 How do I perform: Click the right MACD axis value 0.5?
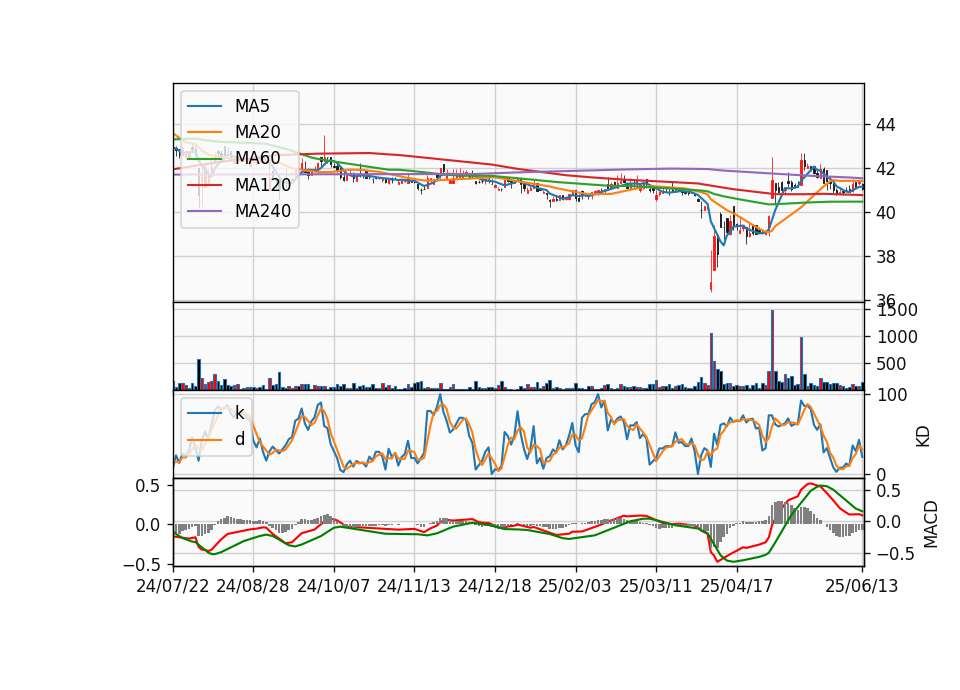(x=888, y=491)
